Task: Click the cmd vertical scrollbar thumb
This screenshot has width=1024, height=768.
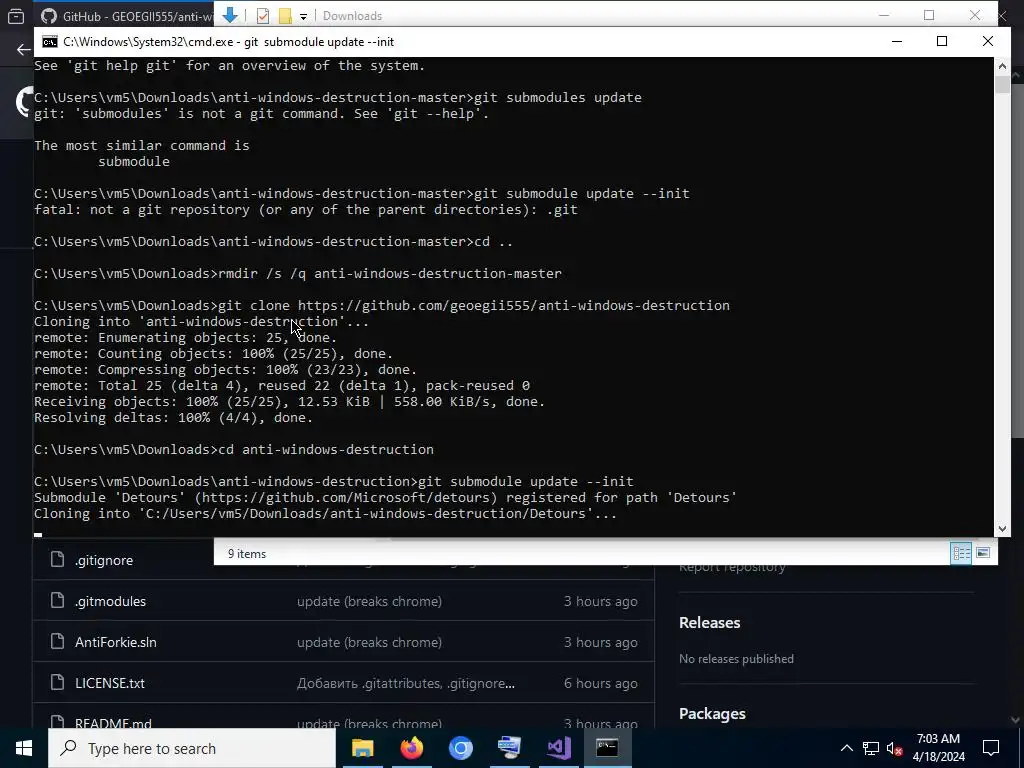Action: click(x=1002, y=85)
